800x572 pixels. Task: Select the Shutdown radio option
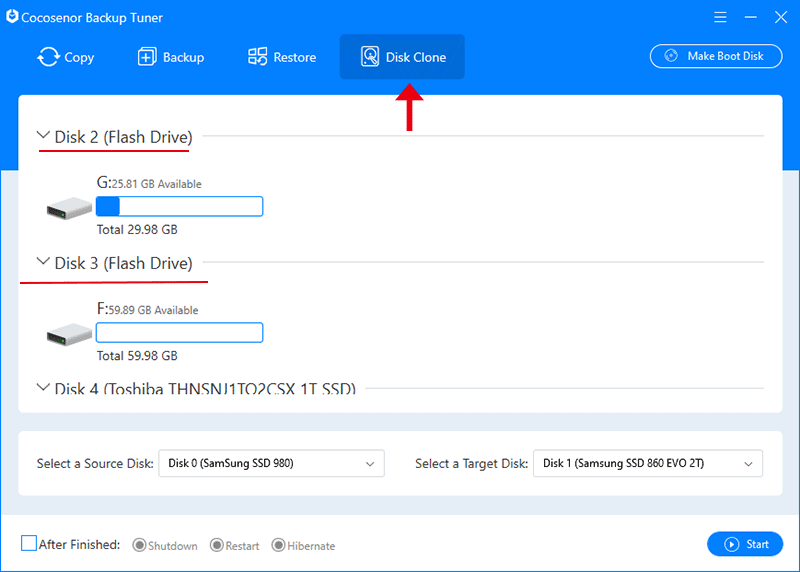click(139, 545)
